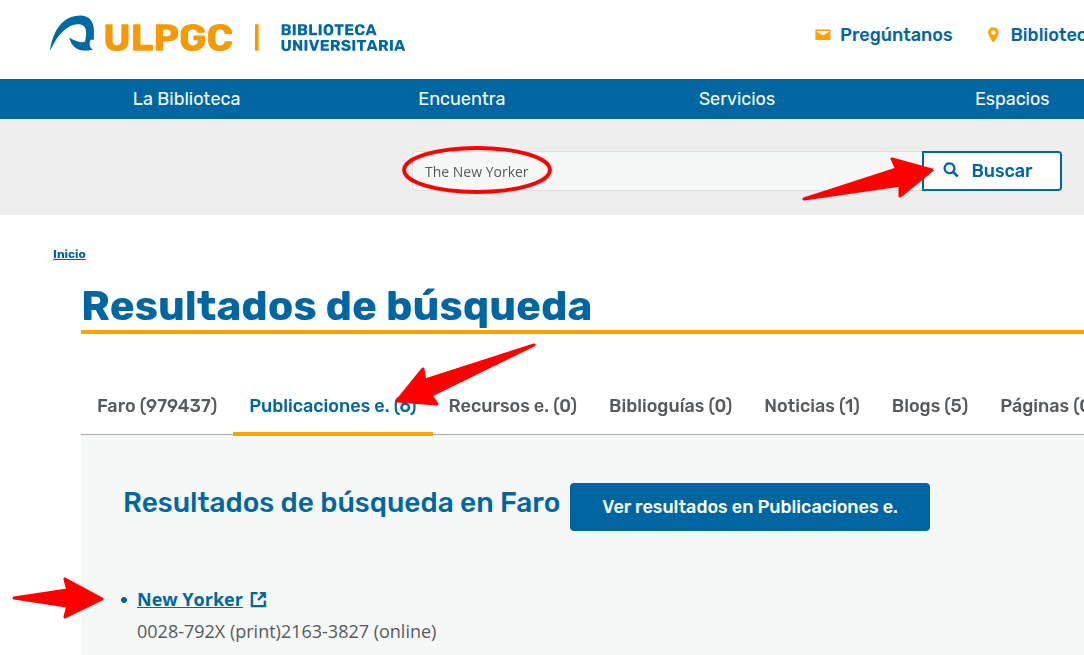View the Noticias tab

click(x=811, y=406)
